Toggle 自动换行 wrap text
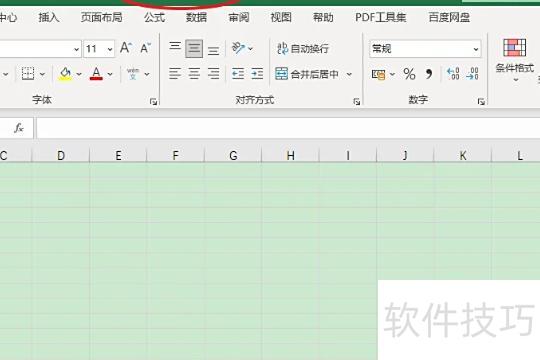This screenshot has height=360, width=540. (303, 49)
